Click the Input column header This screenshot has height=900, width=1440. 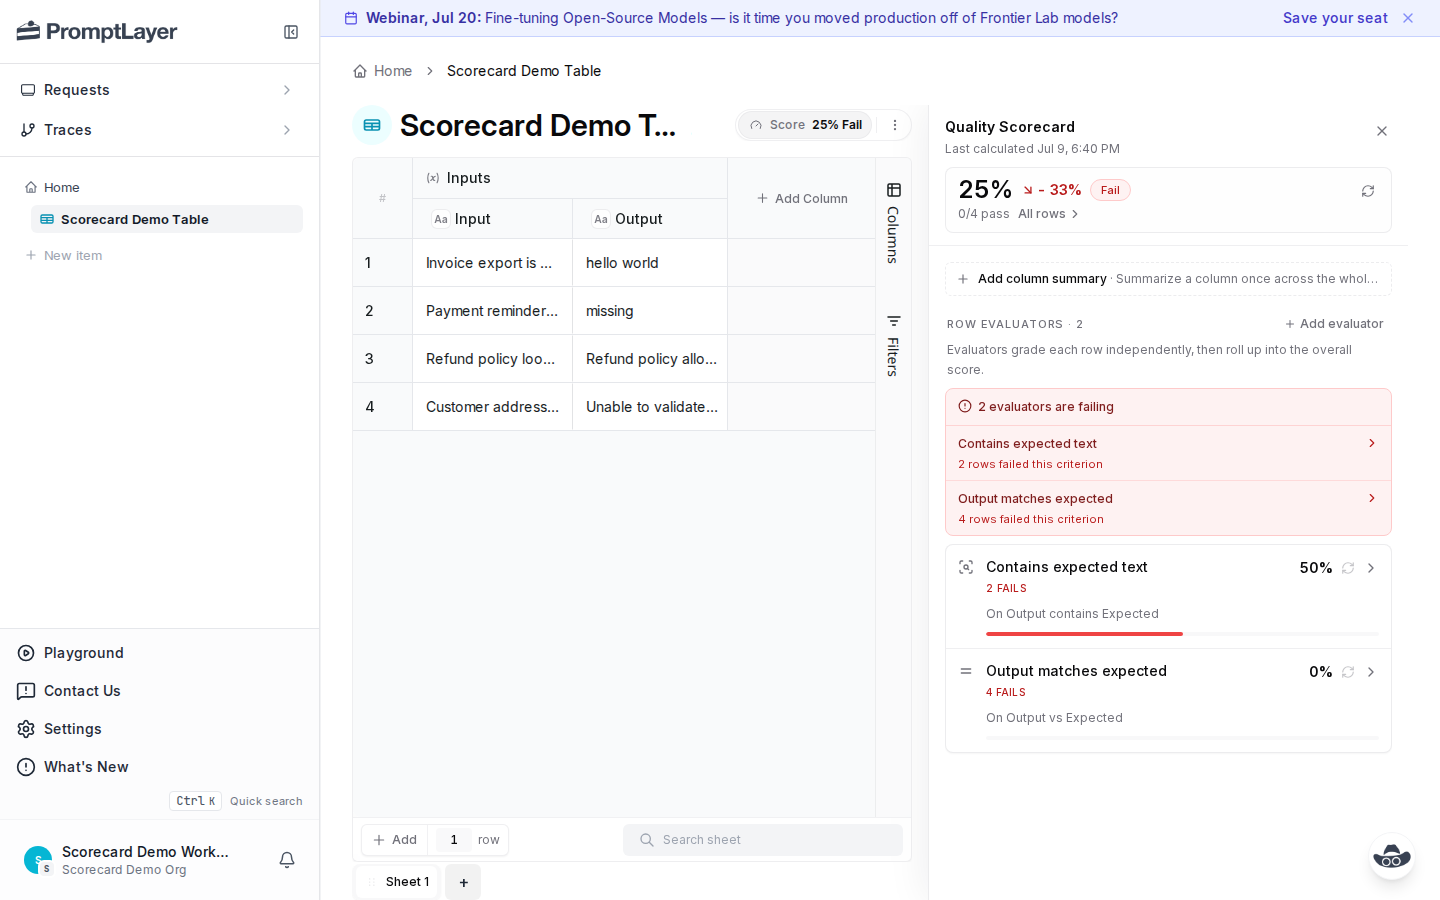point(493,219)
